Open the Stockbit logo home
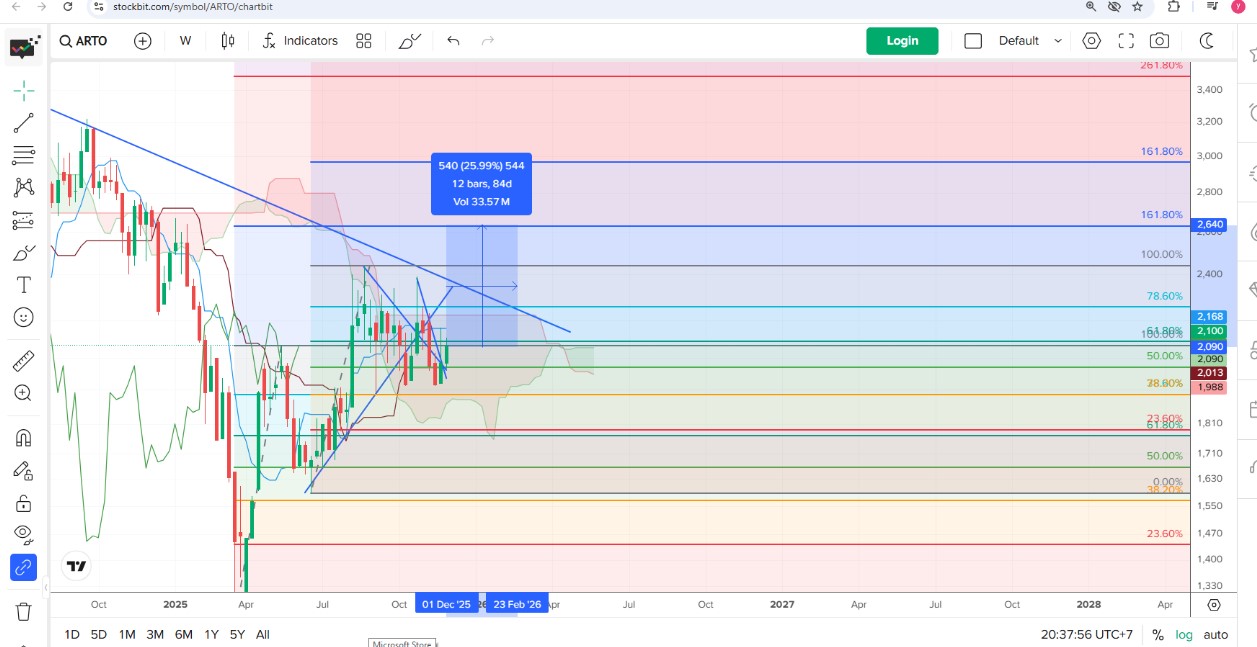This screenshot has width=1257, height=647. pyautogui.click(x=25, y=46)
